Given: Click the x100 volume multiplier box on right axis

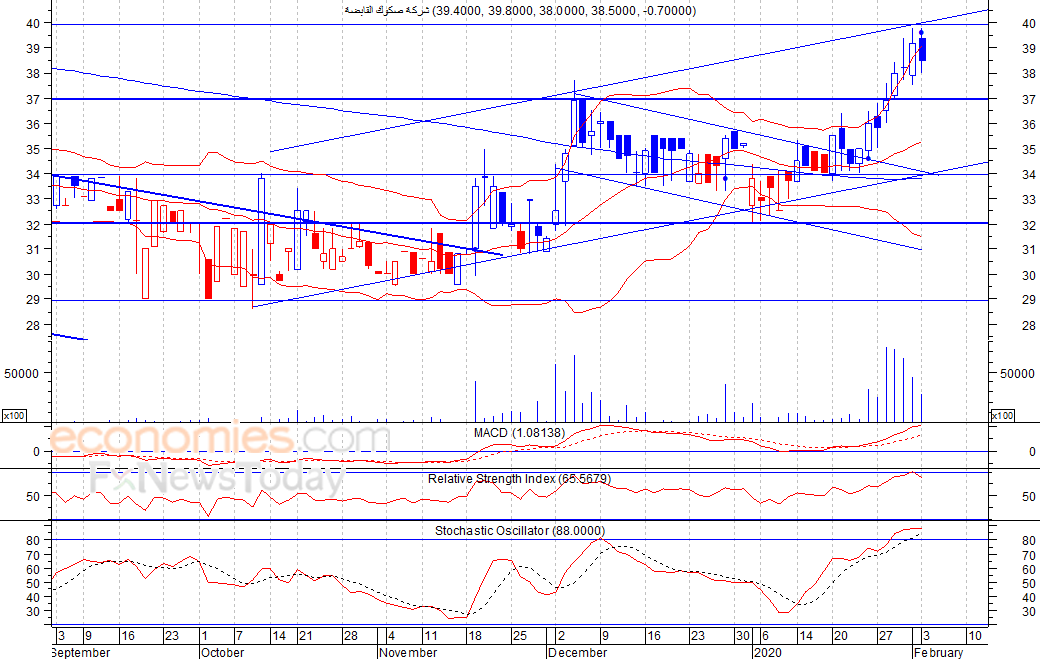Looking at the screenshot, I should [1002, 416].
